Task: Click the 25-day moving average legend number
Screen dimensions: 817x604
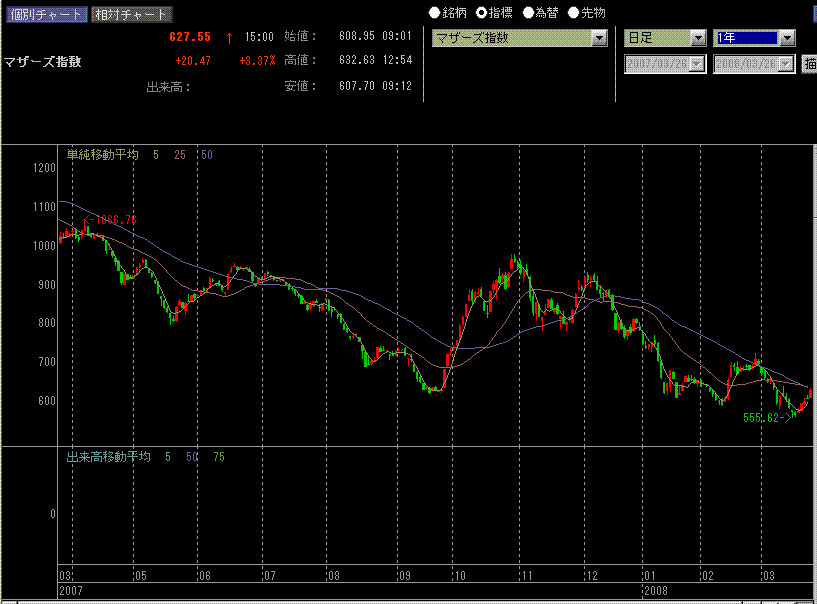Action: 180,155
